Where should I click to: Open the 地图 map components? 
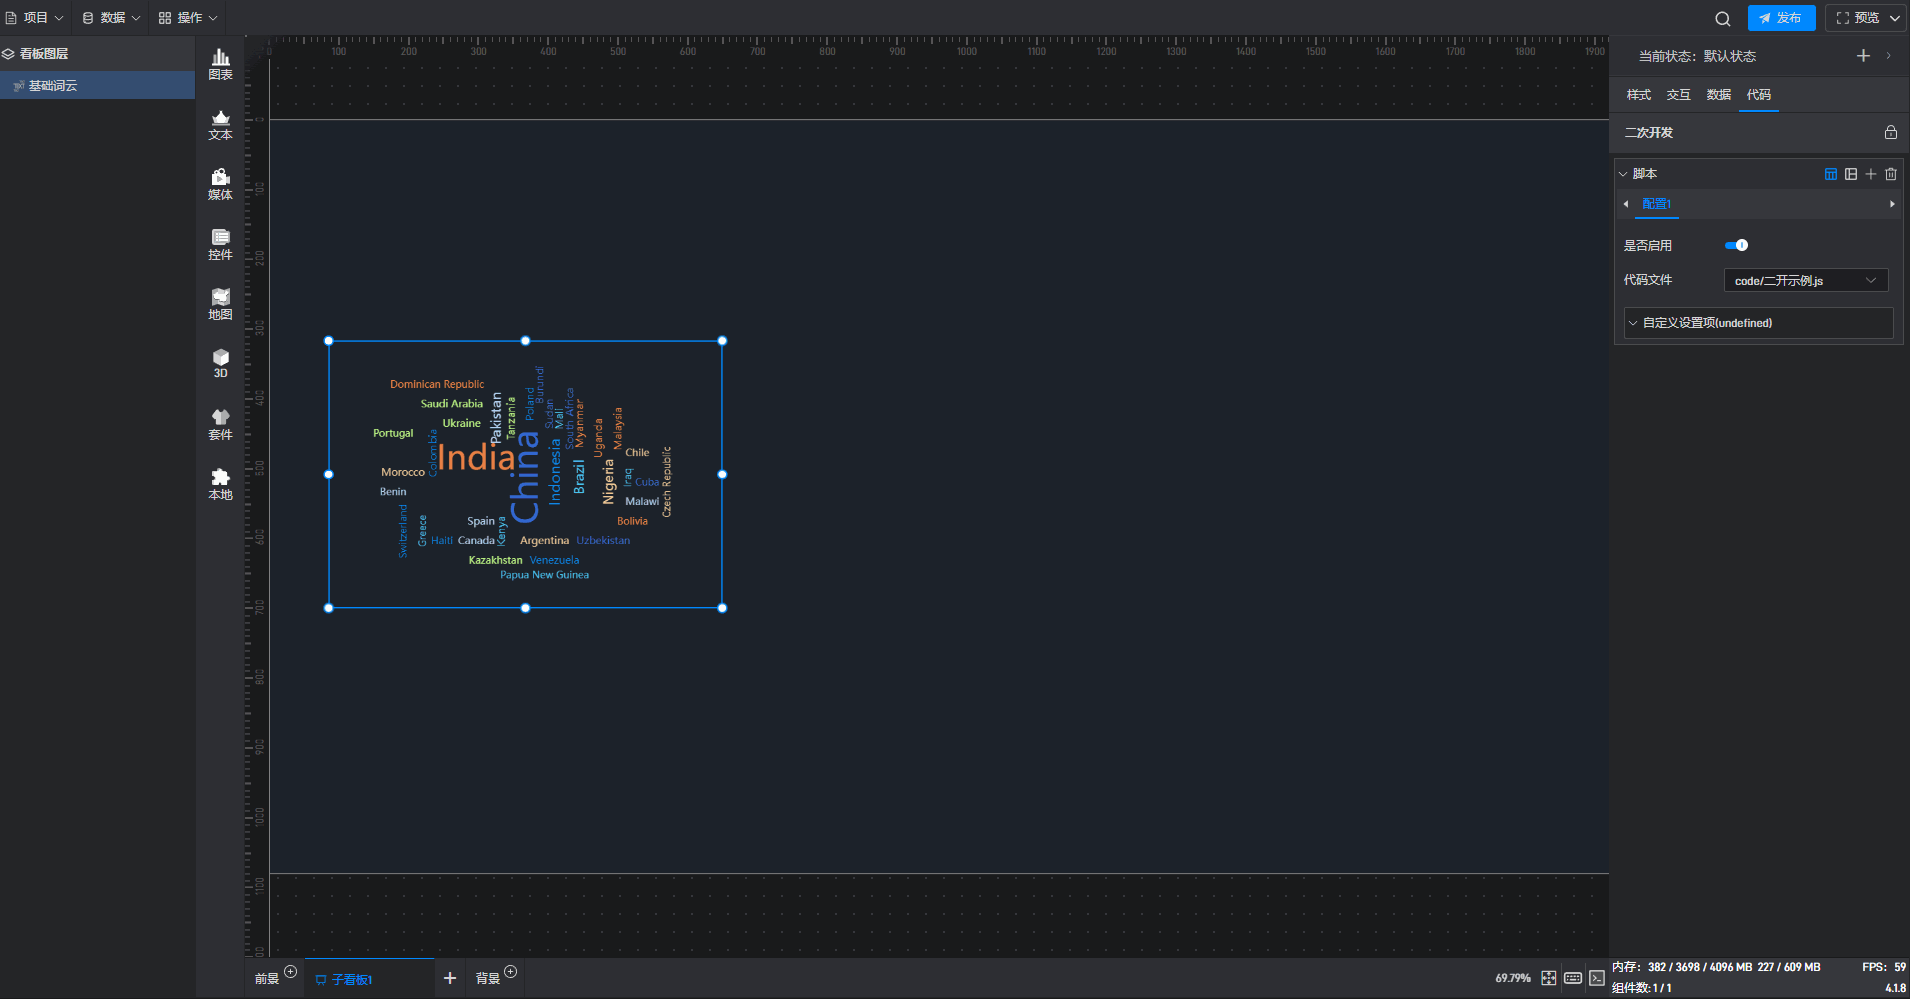click(220, 304)
